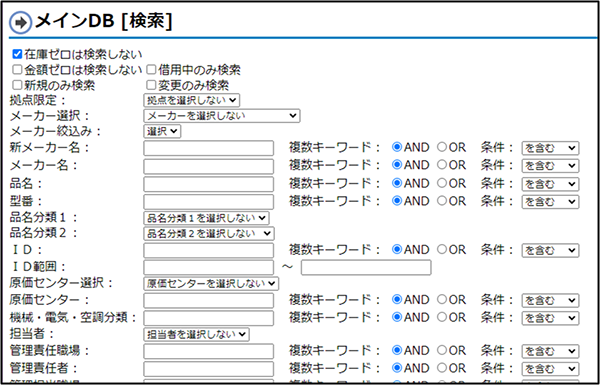Click the 拠点限定： label

tap(38, 100)
